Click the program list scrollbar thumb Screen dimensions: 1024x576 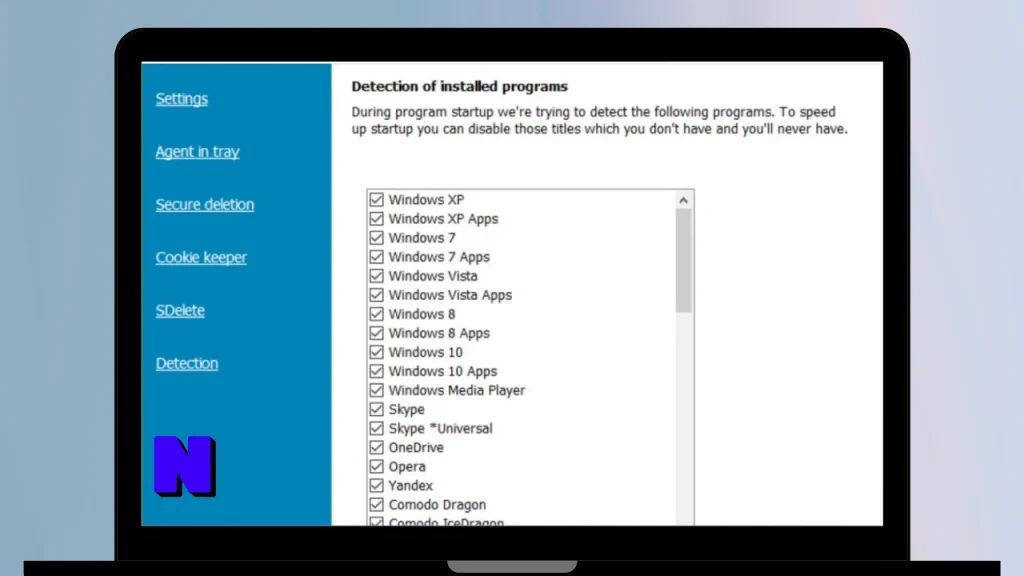pos(683,261)
